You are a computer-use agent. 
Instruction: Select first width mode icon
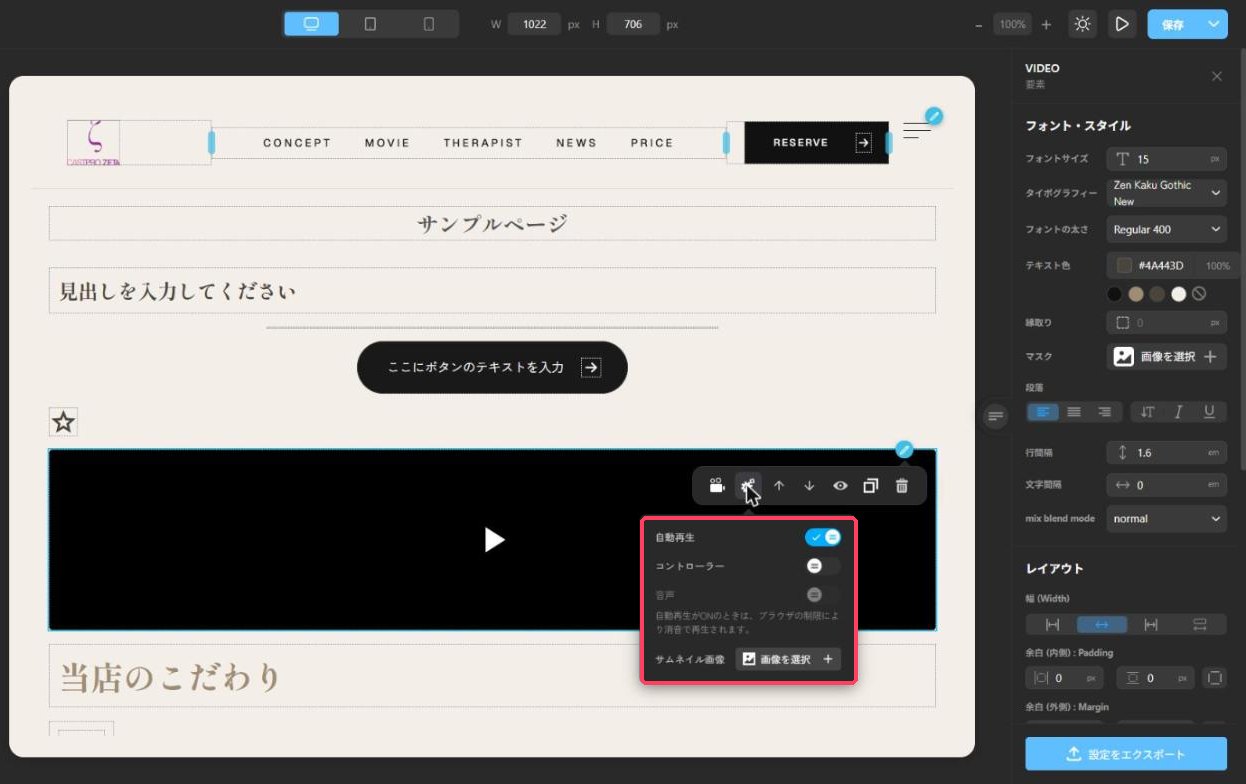[x=1052, y=624]
